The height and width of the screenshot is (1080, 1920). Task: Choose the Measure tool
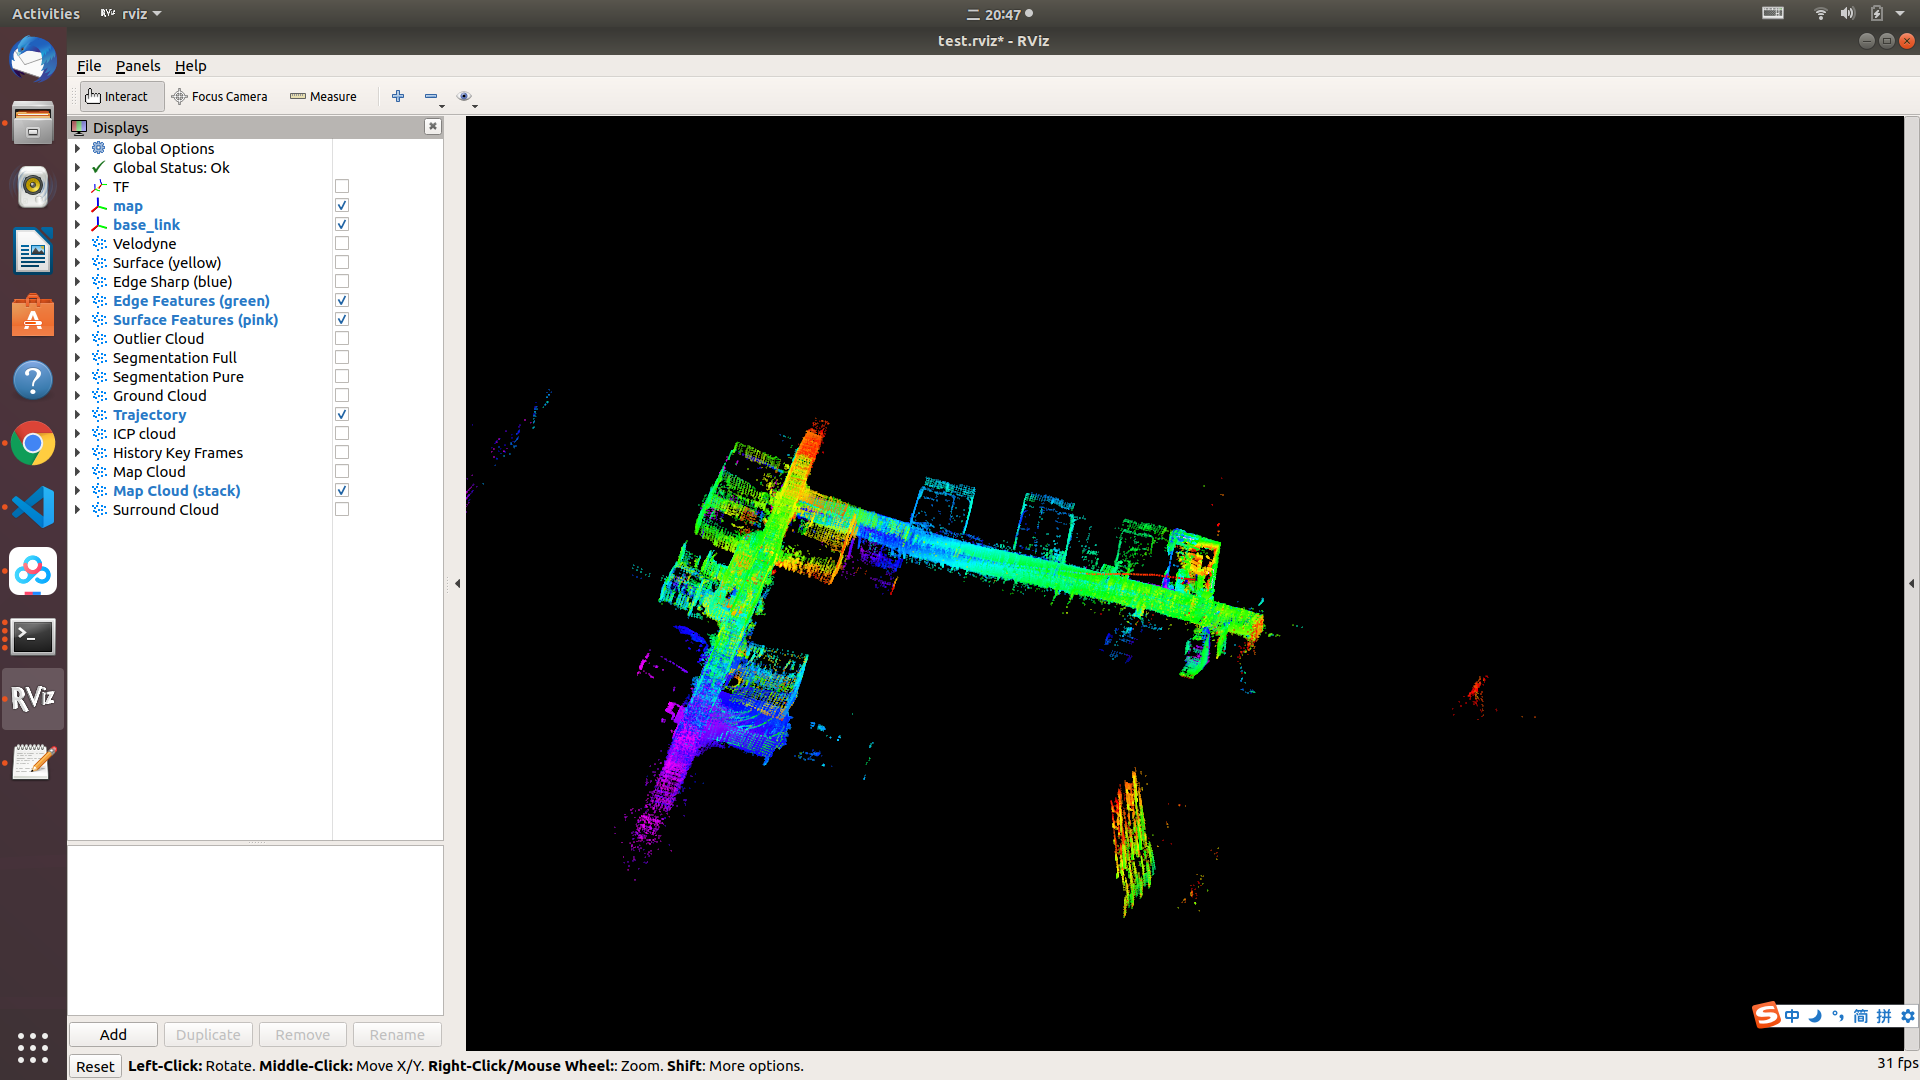(x=323, y=96)
